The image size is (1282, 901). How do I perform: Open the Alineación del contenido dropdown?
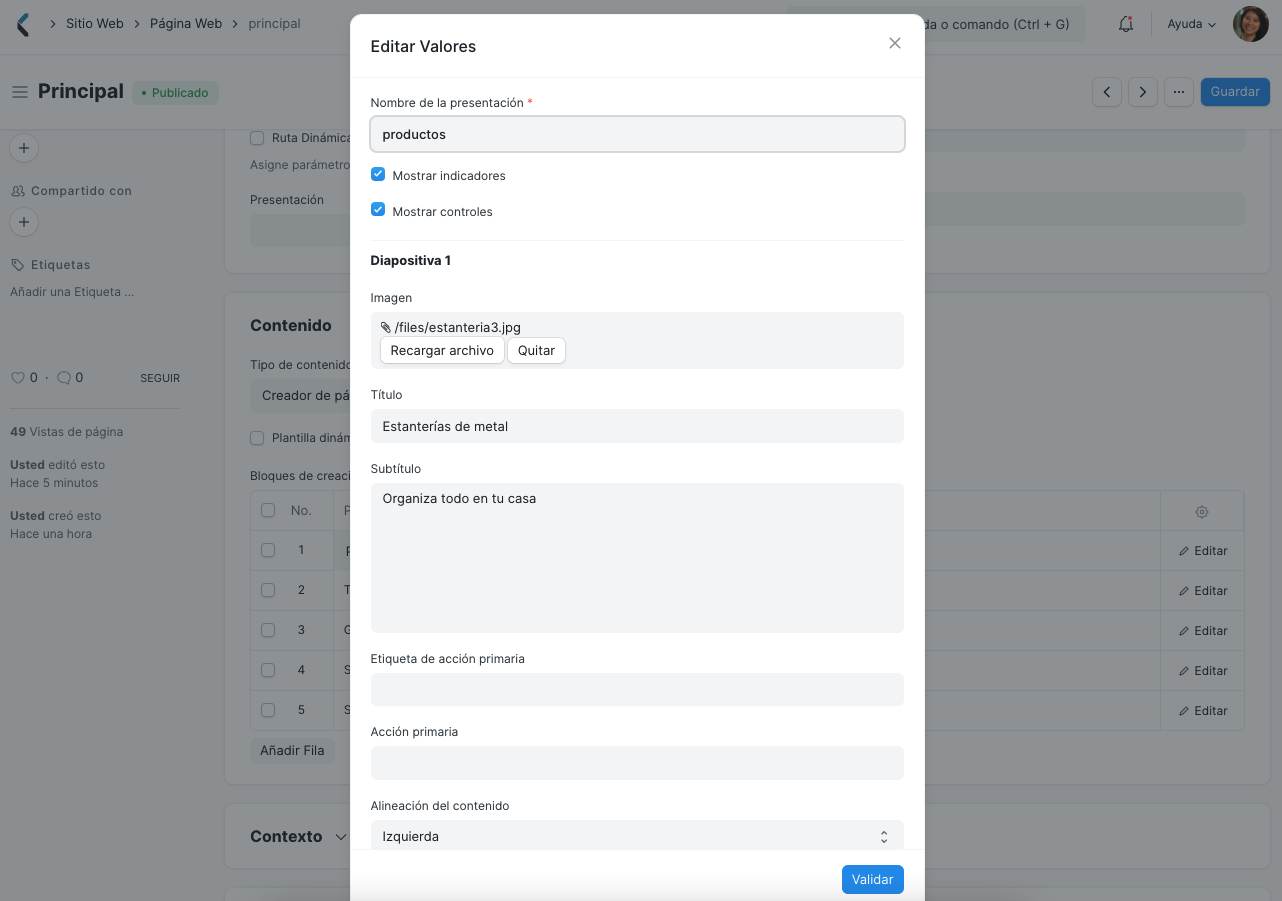click(x=636, y=835)
